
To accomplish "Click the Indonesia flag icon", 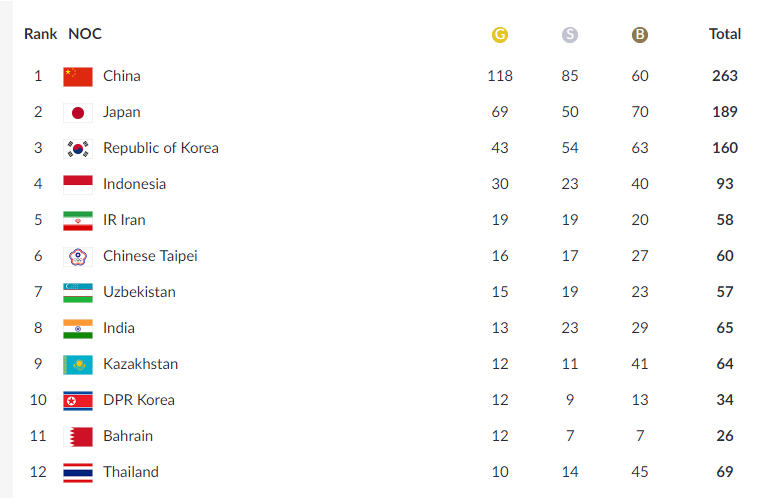I will [x=78, y=185].
